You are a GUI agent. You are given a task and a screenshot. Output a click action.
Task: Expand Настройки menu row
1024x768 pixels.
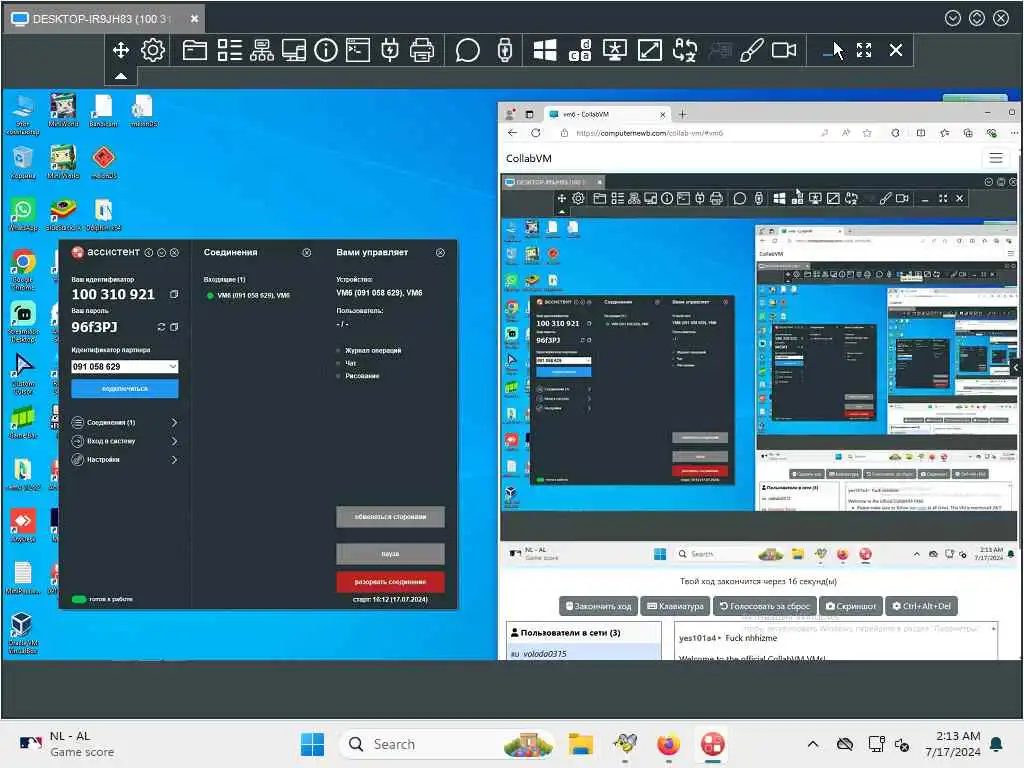(125, 460)
